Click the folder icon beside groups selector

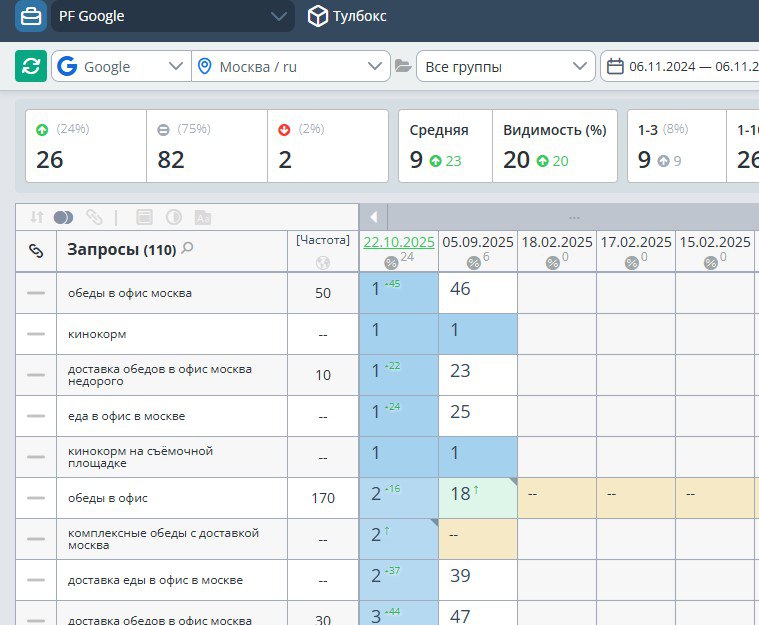[403, 67]
